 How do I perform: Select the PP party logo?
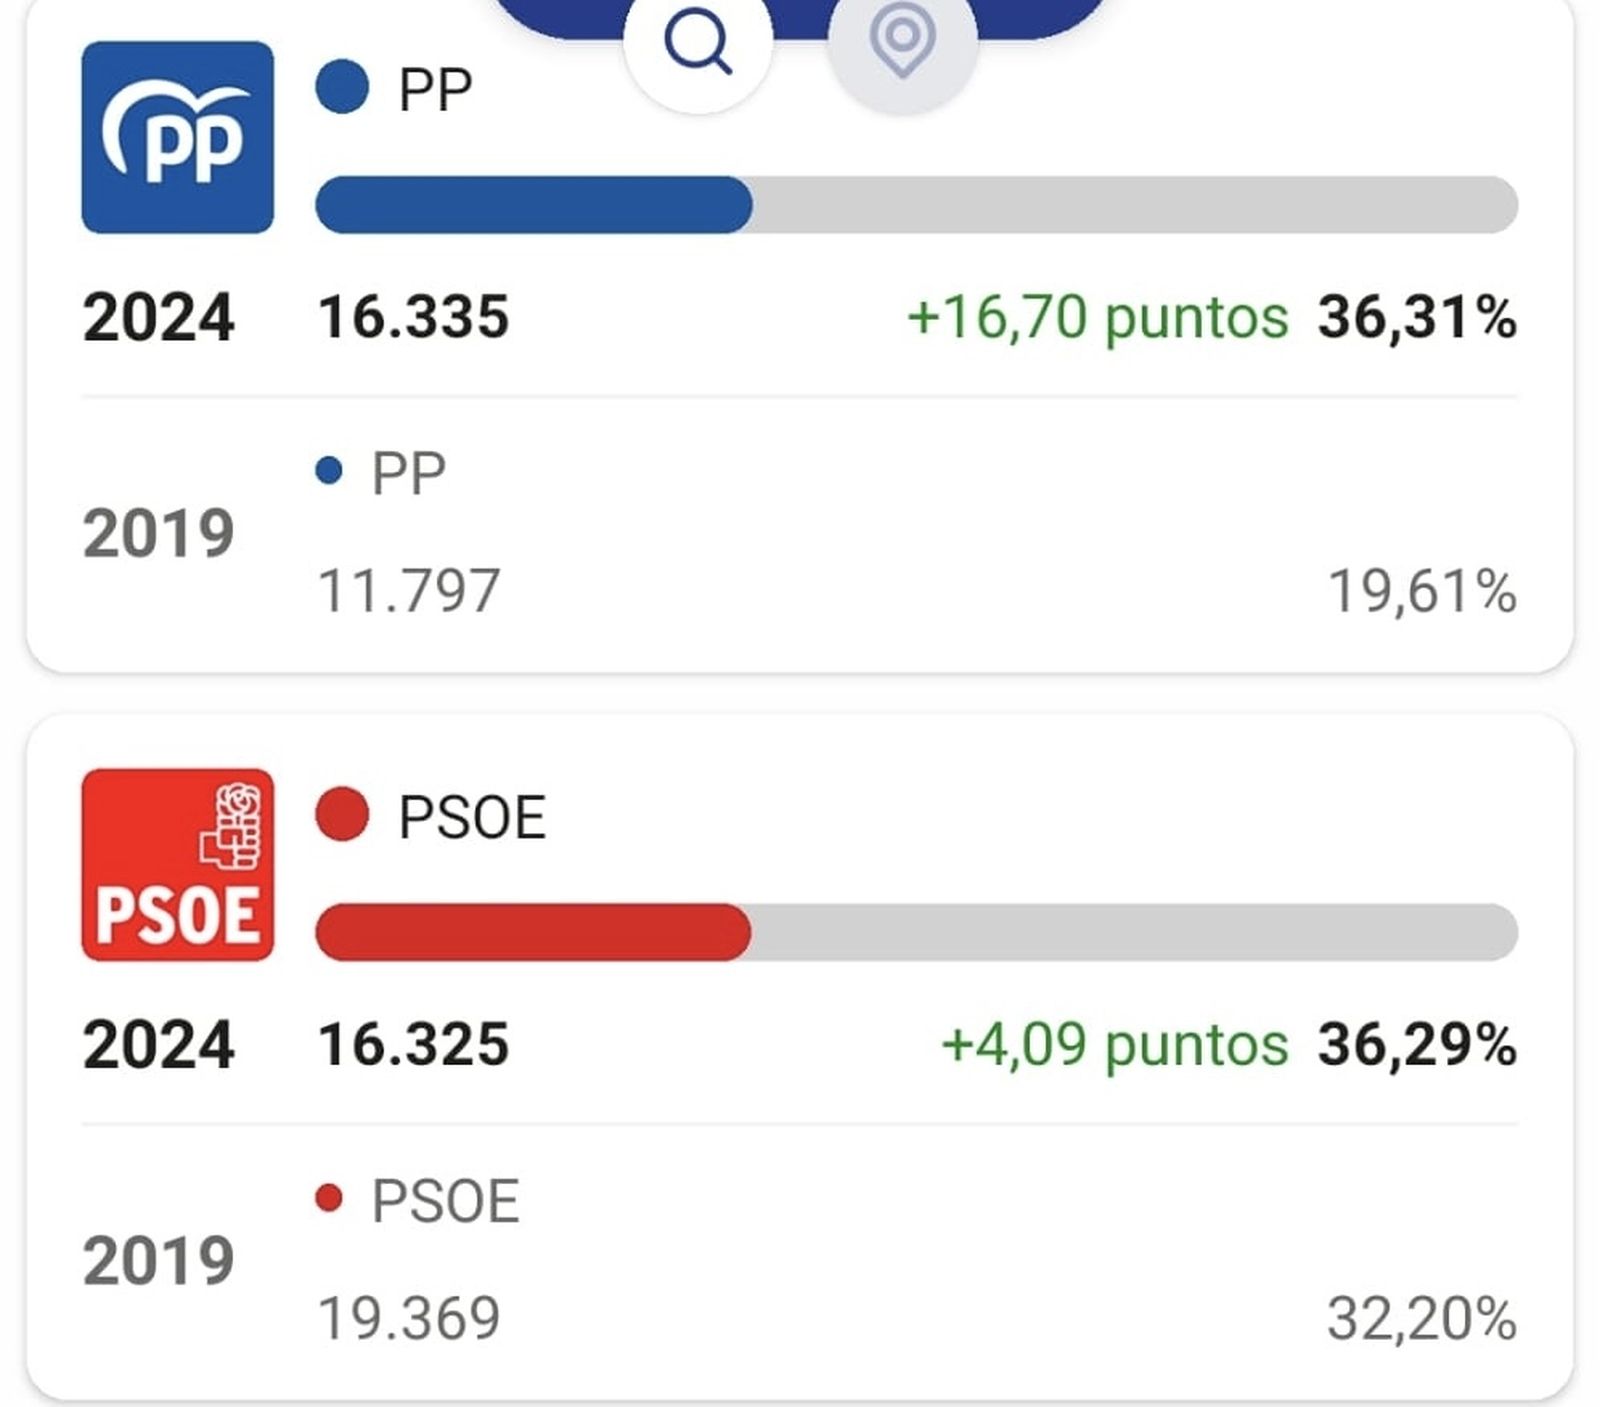tap(178, 135)
